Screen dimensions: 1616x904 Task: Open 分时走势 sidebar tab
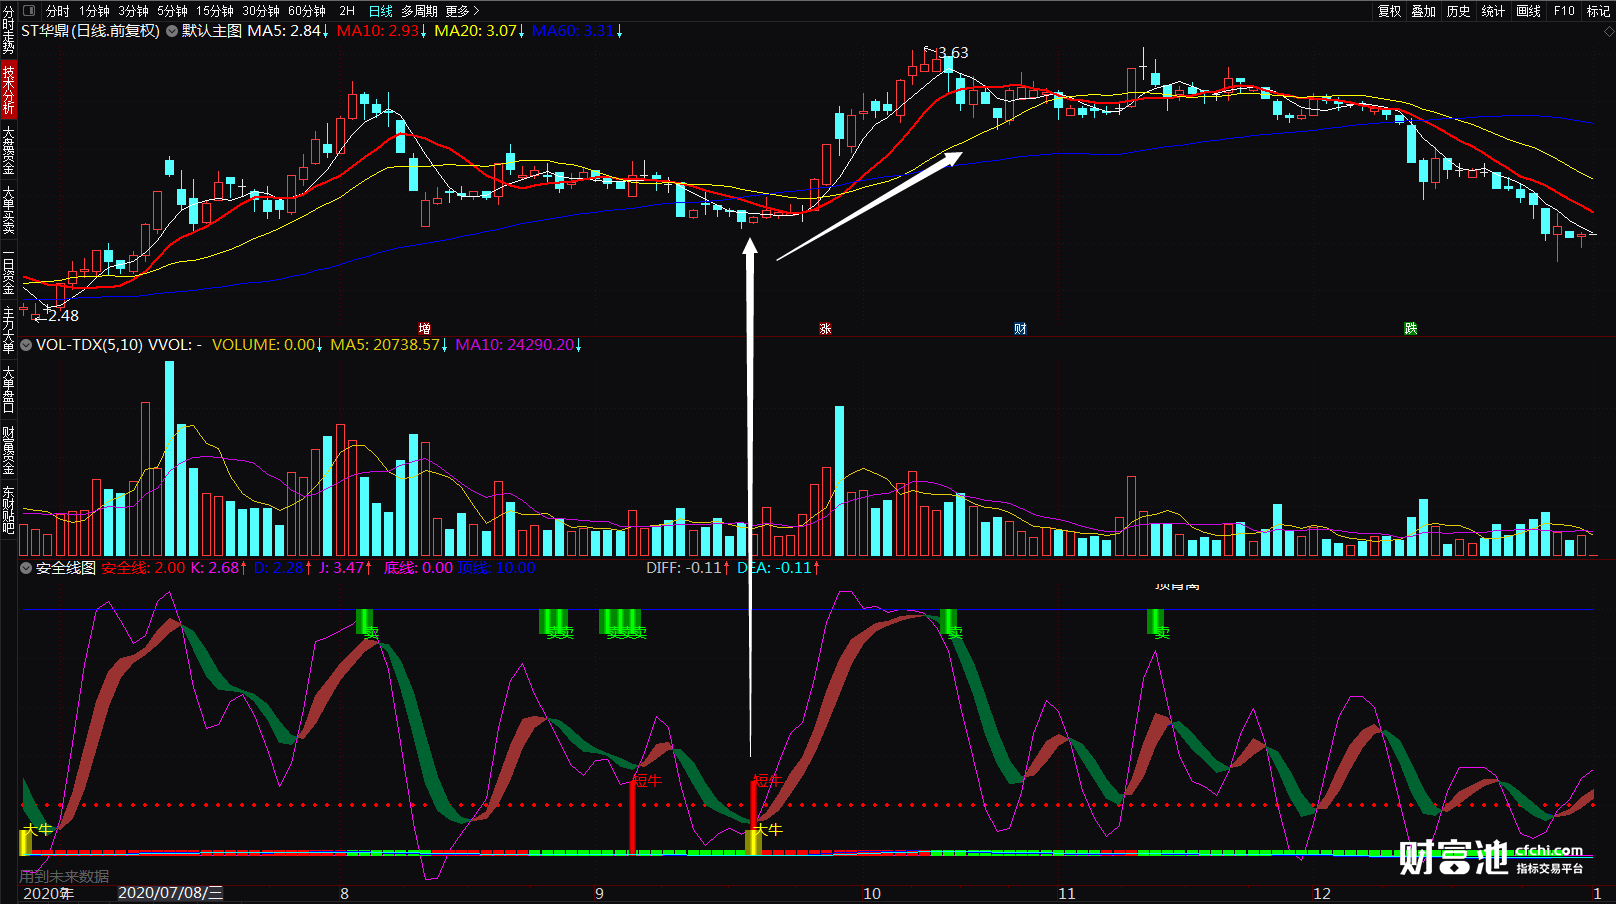point(8,30)
